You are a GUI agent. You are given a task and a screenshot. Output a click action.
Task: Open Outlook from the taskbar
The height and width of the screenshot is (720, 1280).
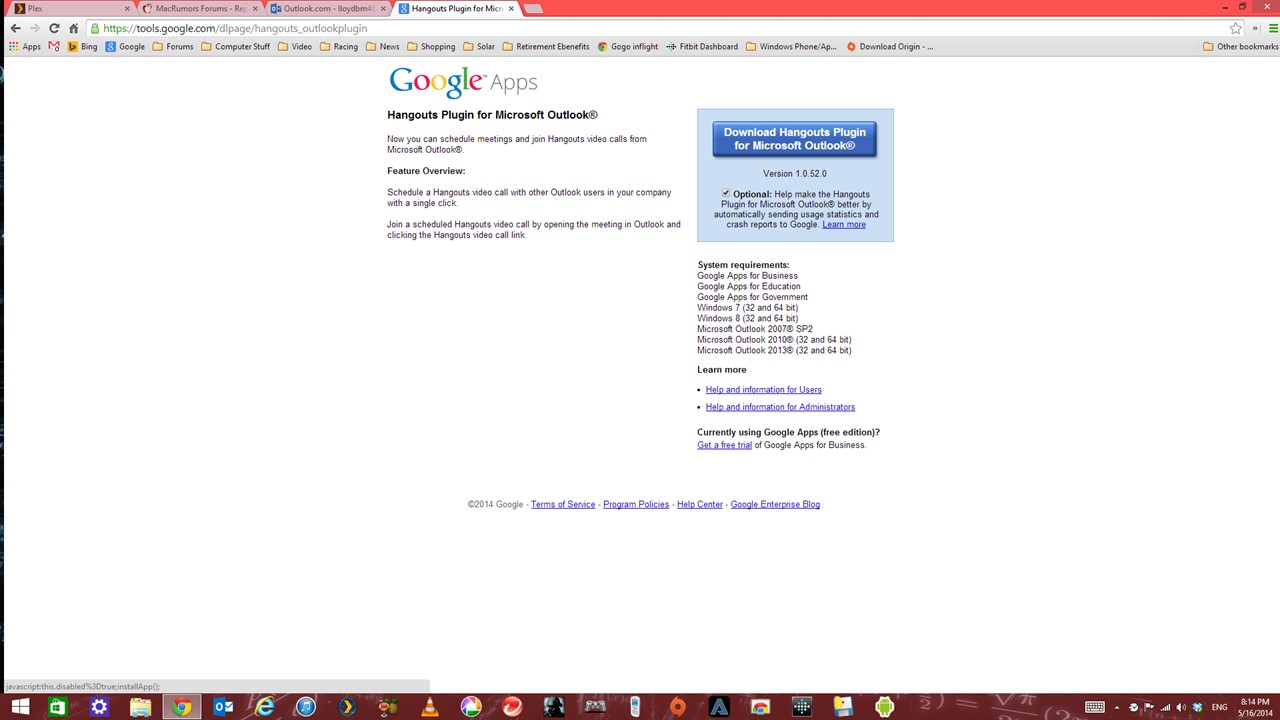point(223,707)
